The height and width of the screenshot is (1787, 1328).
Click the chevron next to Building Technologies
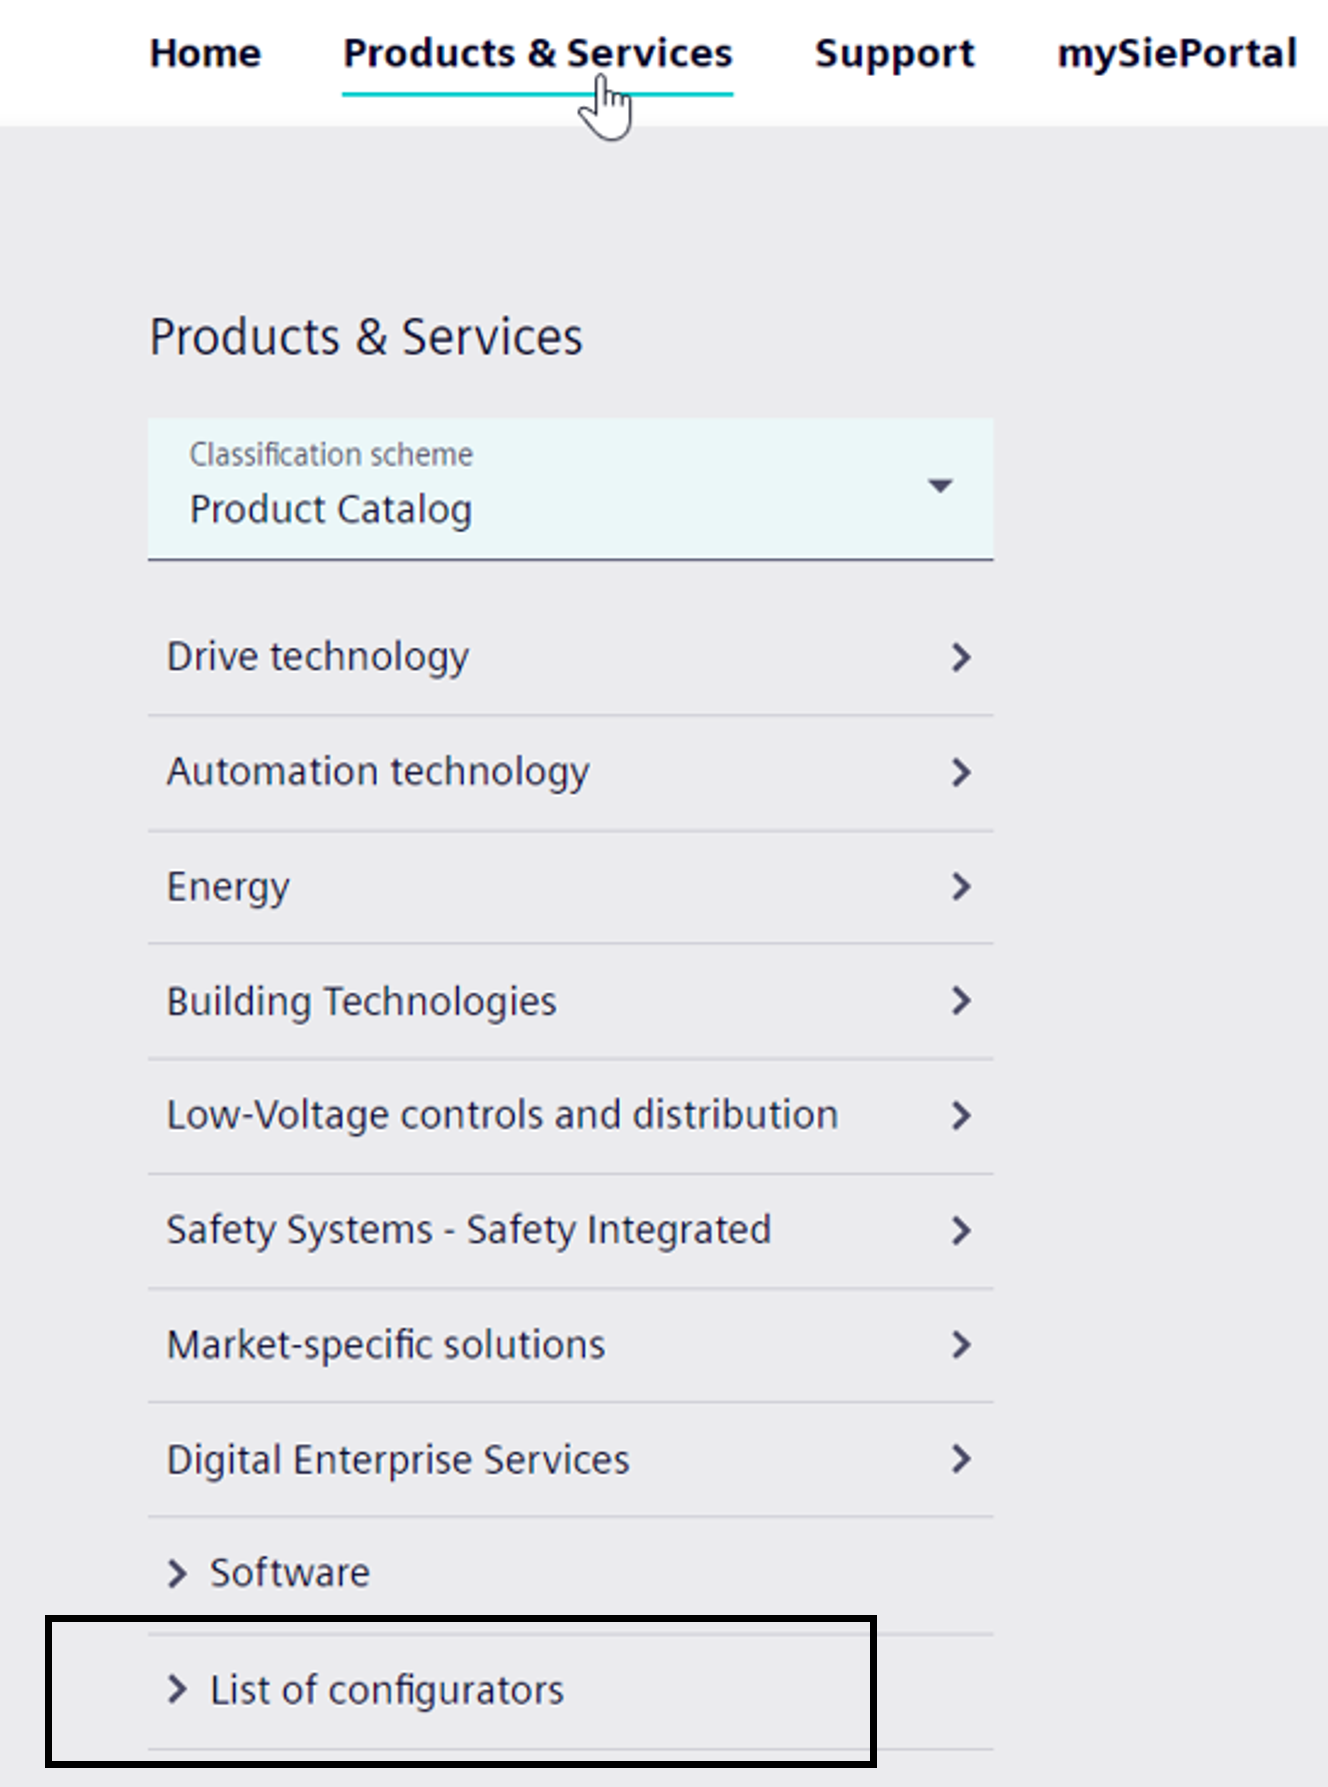pyautogui.click(x=961, y=1001)
